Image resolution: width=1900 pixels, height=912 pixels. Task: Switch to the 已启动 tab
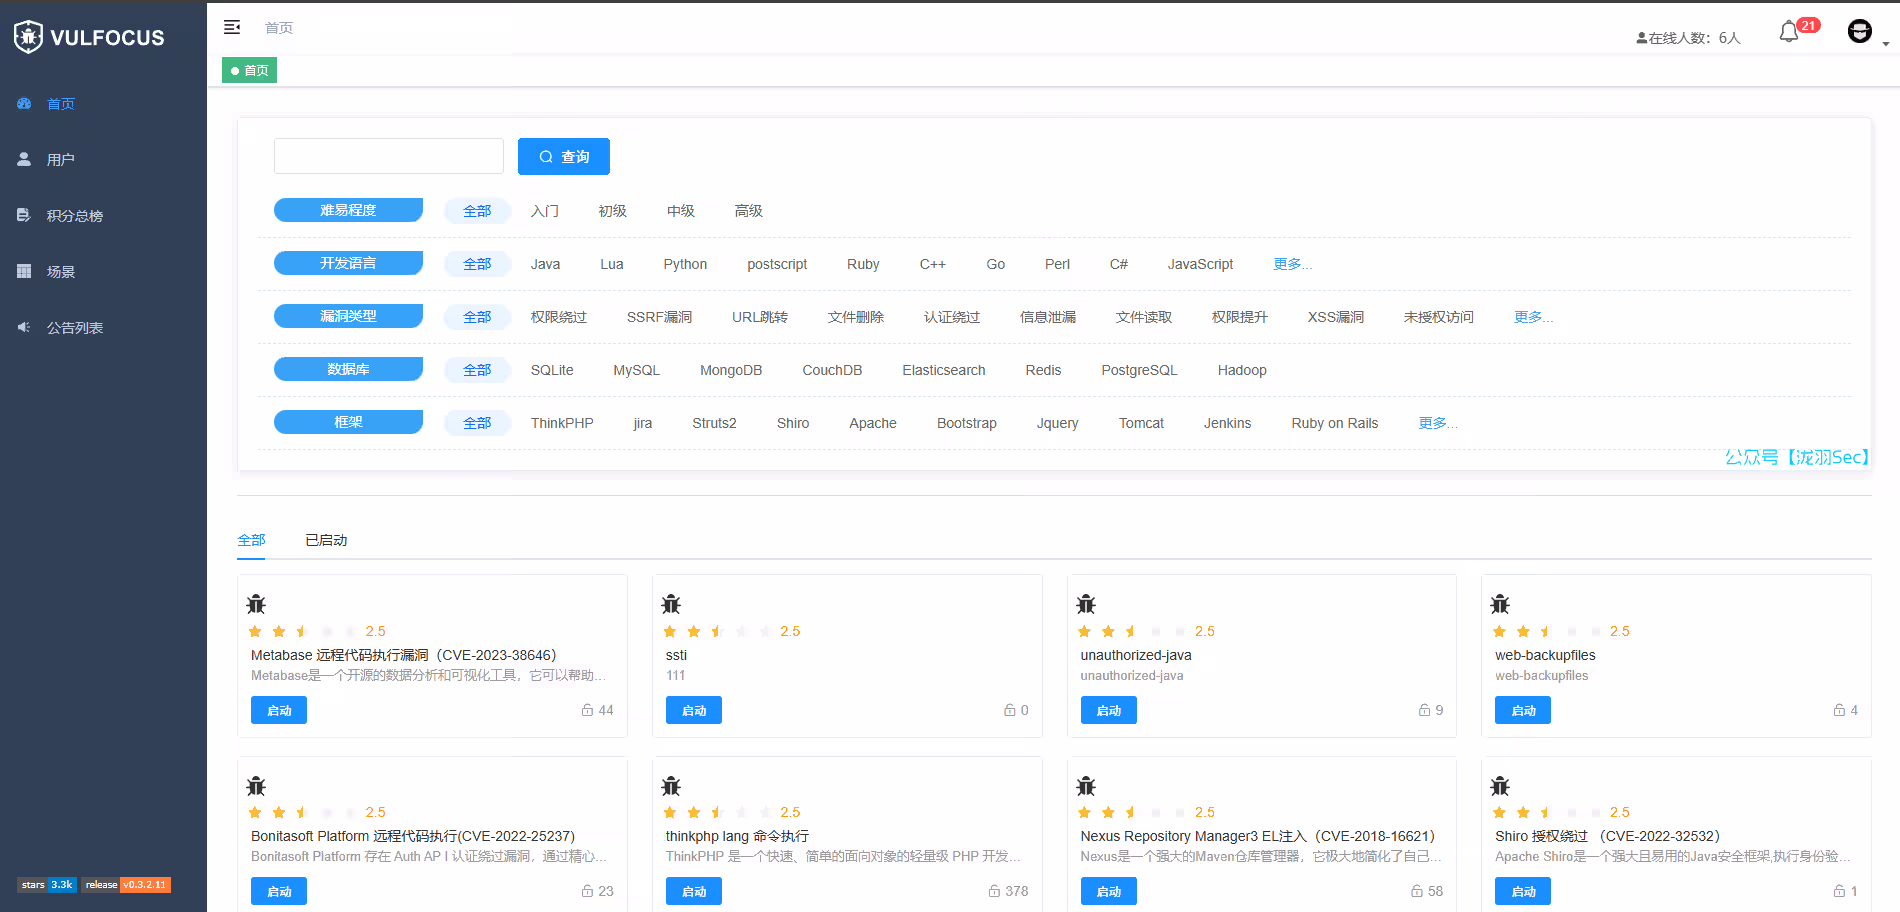(326, 540)
